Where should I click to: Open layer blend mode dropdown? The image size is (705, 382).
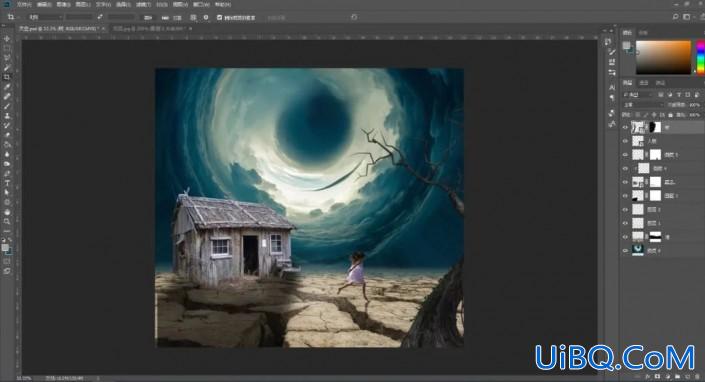coord(643,105)
